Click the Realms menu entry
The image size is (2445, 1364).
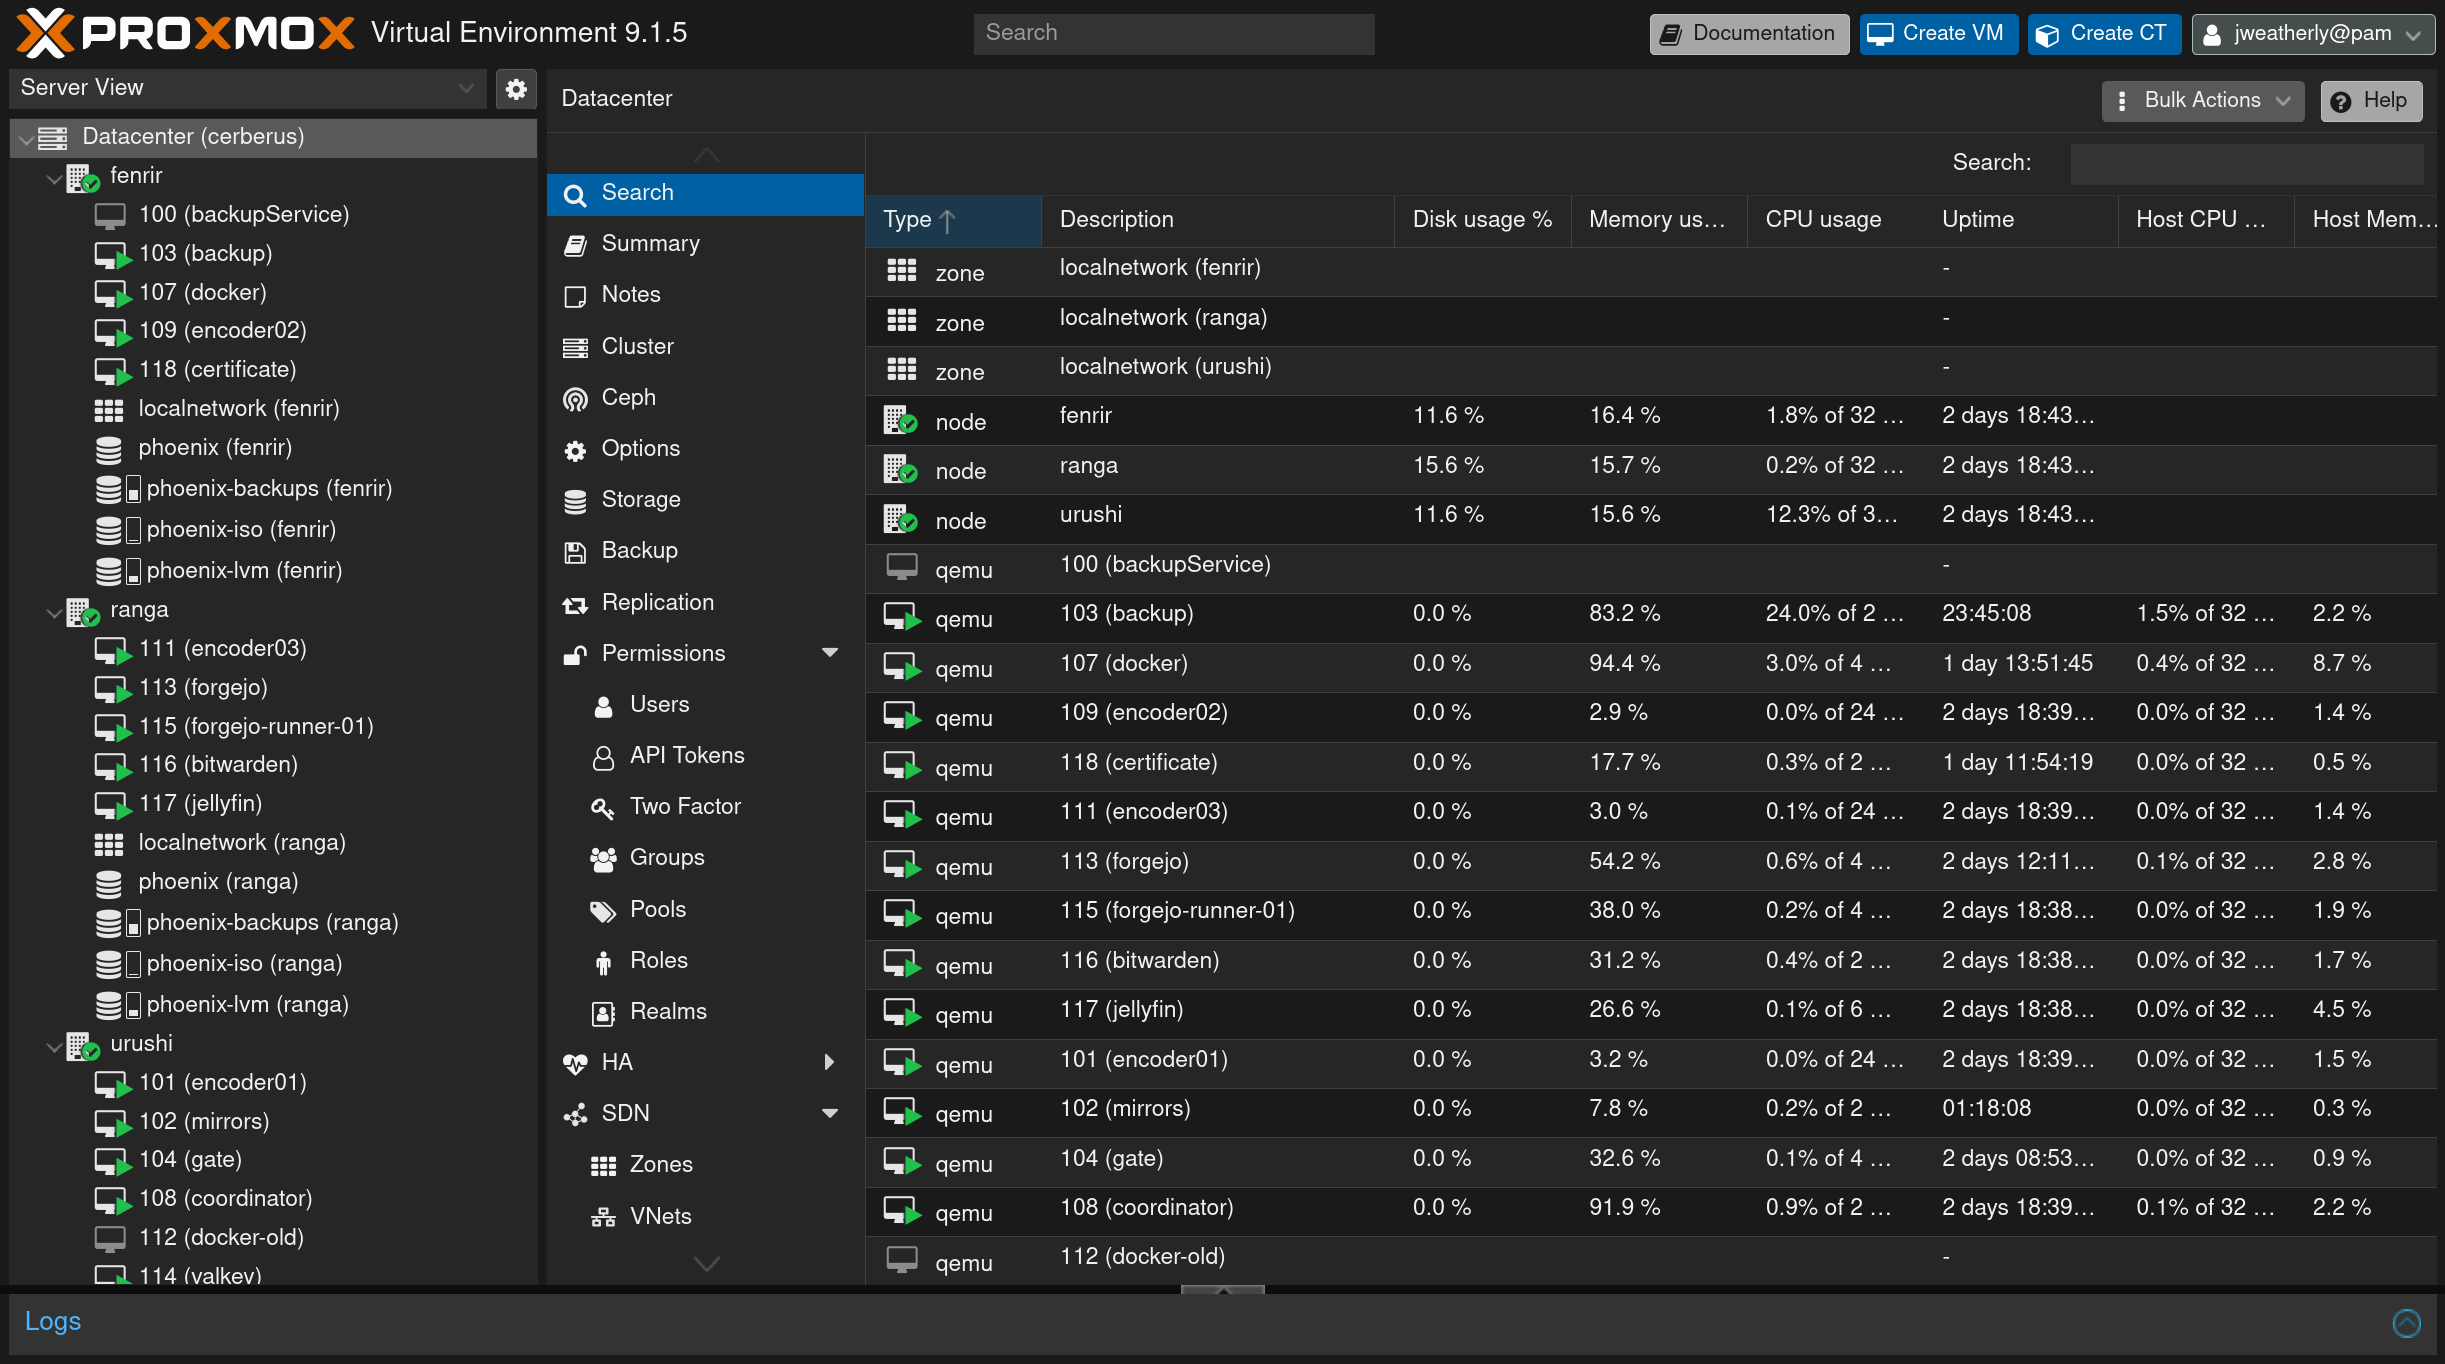click(x=667, y=1012)
